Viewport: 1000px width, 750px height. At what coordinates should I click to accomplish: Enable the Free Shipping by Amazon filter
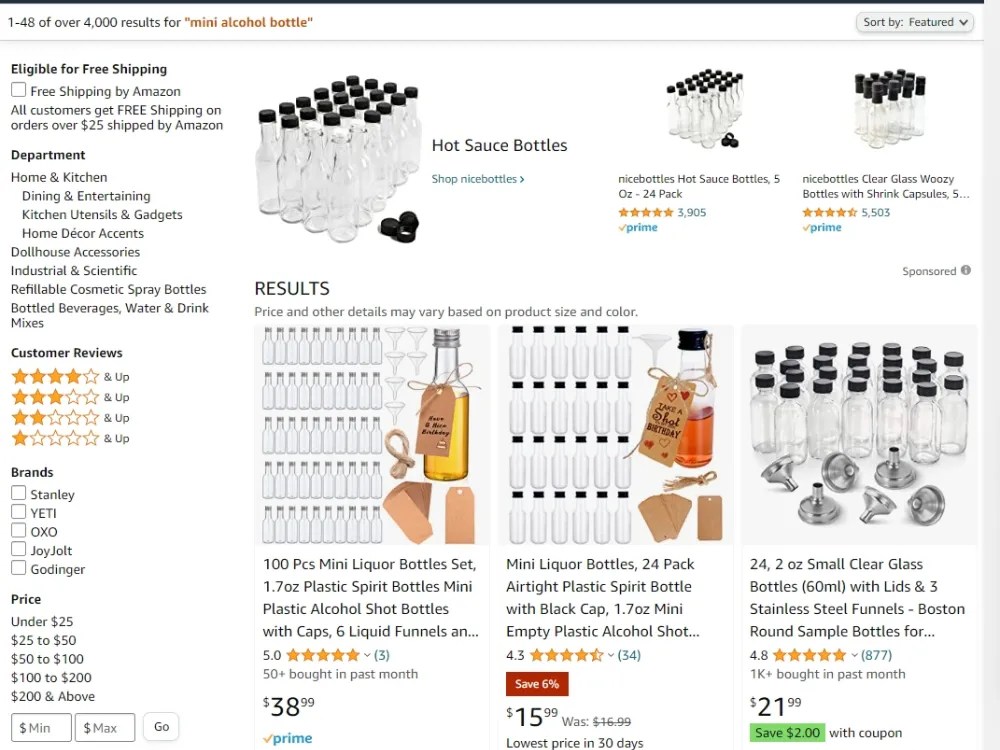click(17, 90)
